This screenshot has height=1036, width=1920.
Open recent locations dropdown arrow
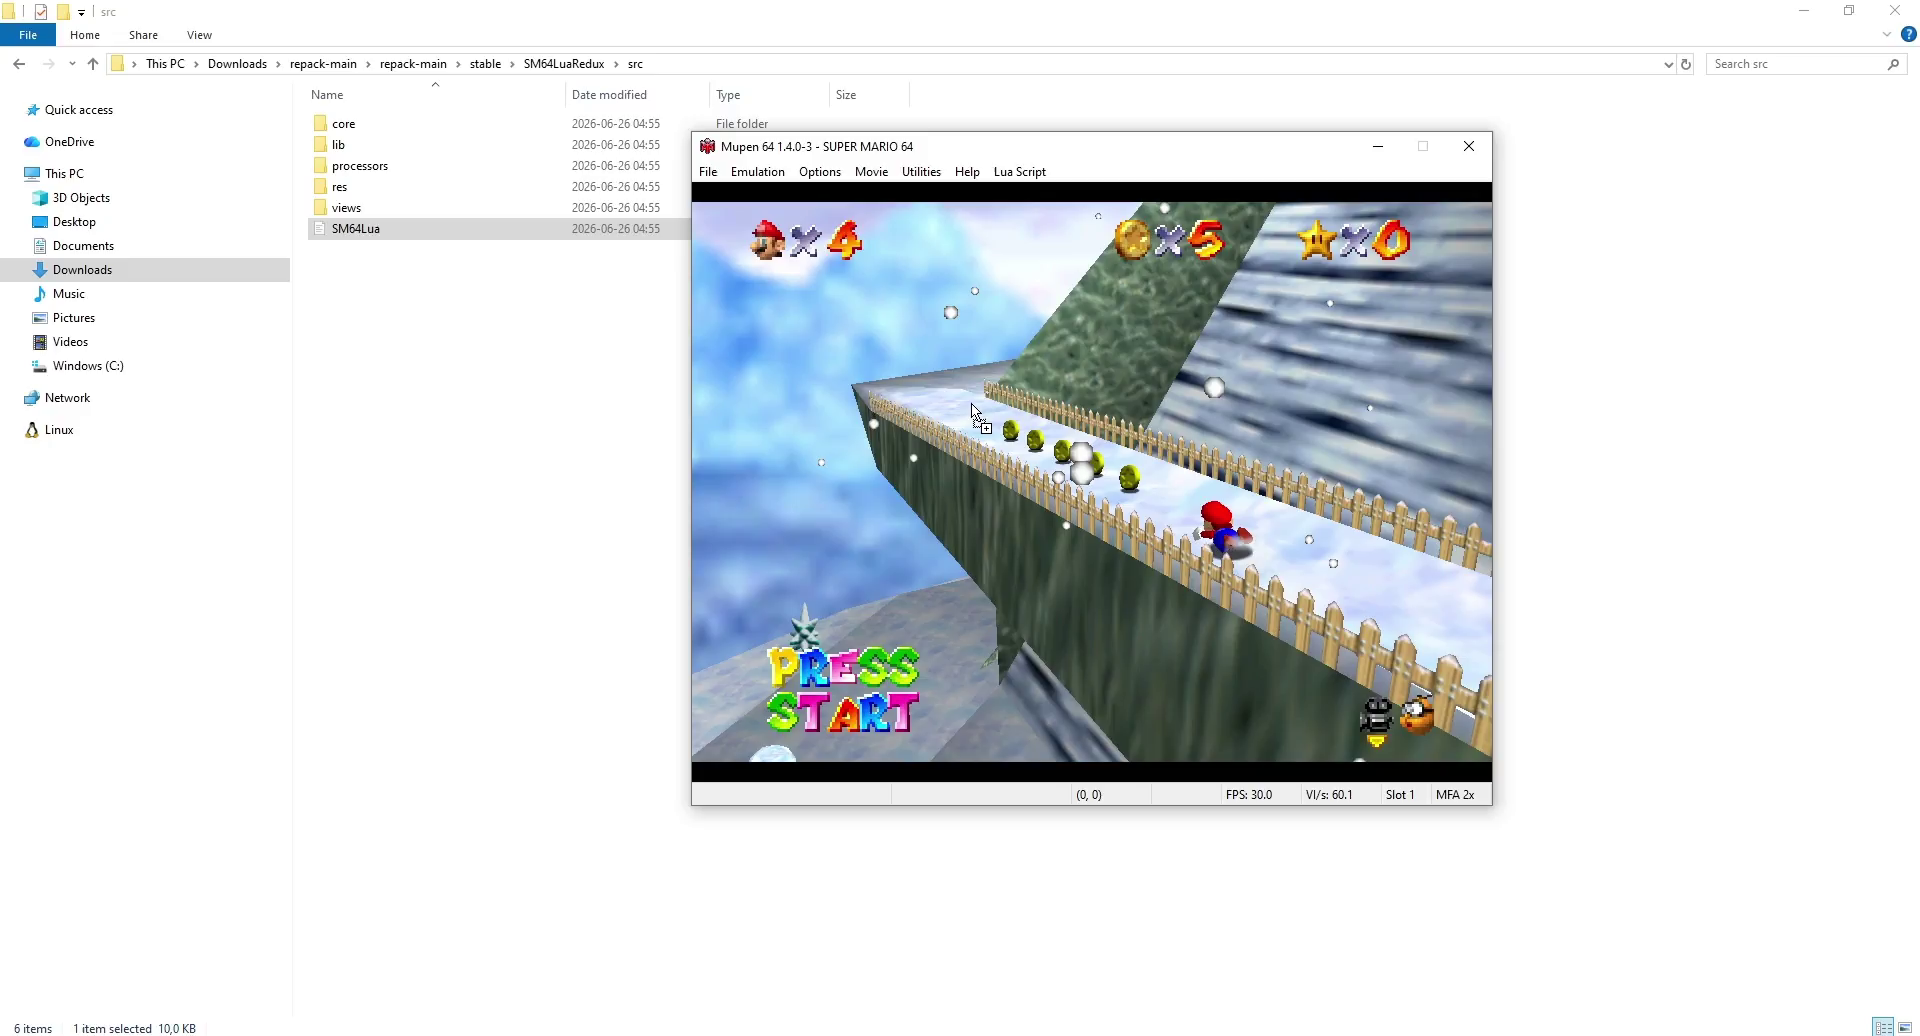pos(72,64)
